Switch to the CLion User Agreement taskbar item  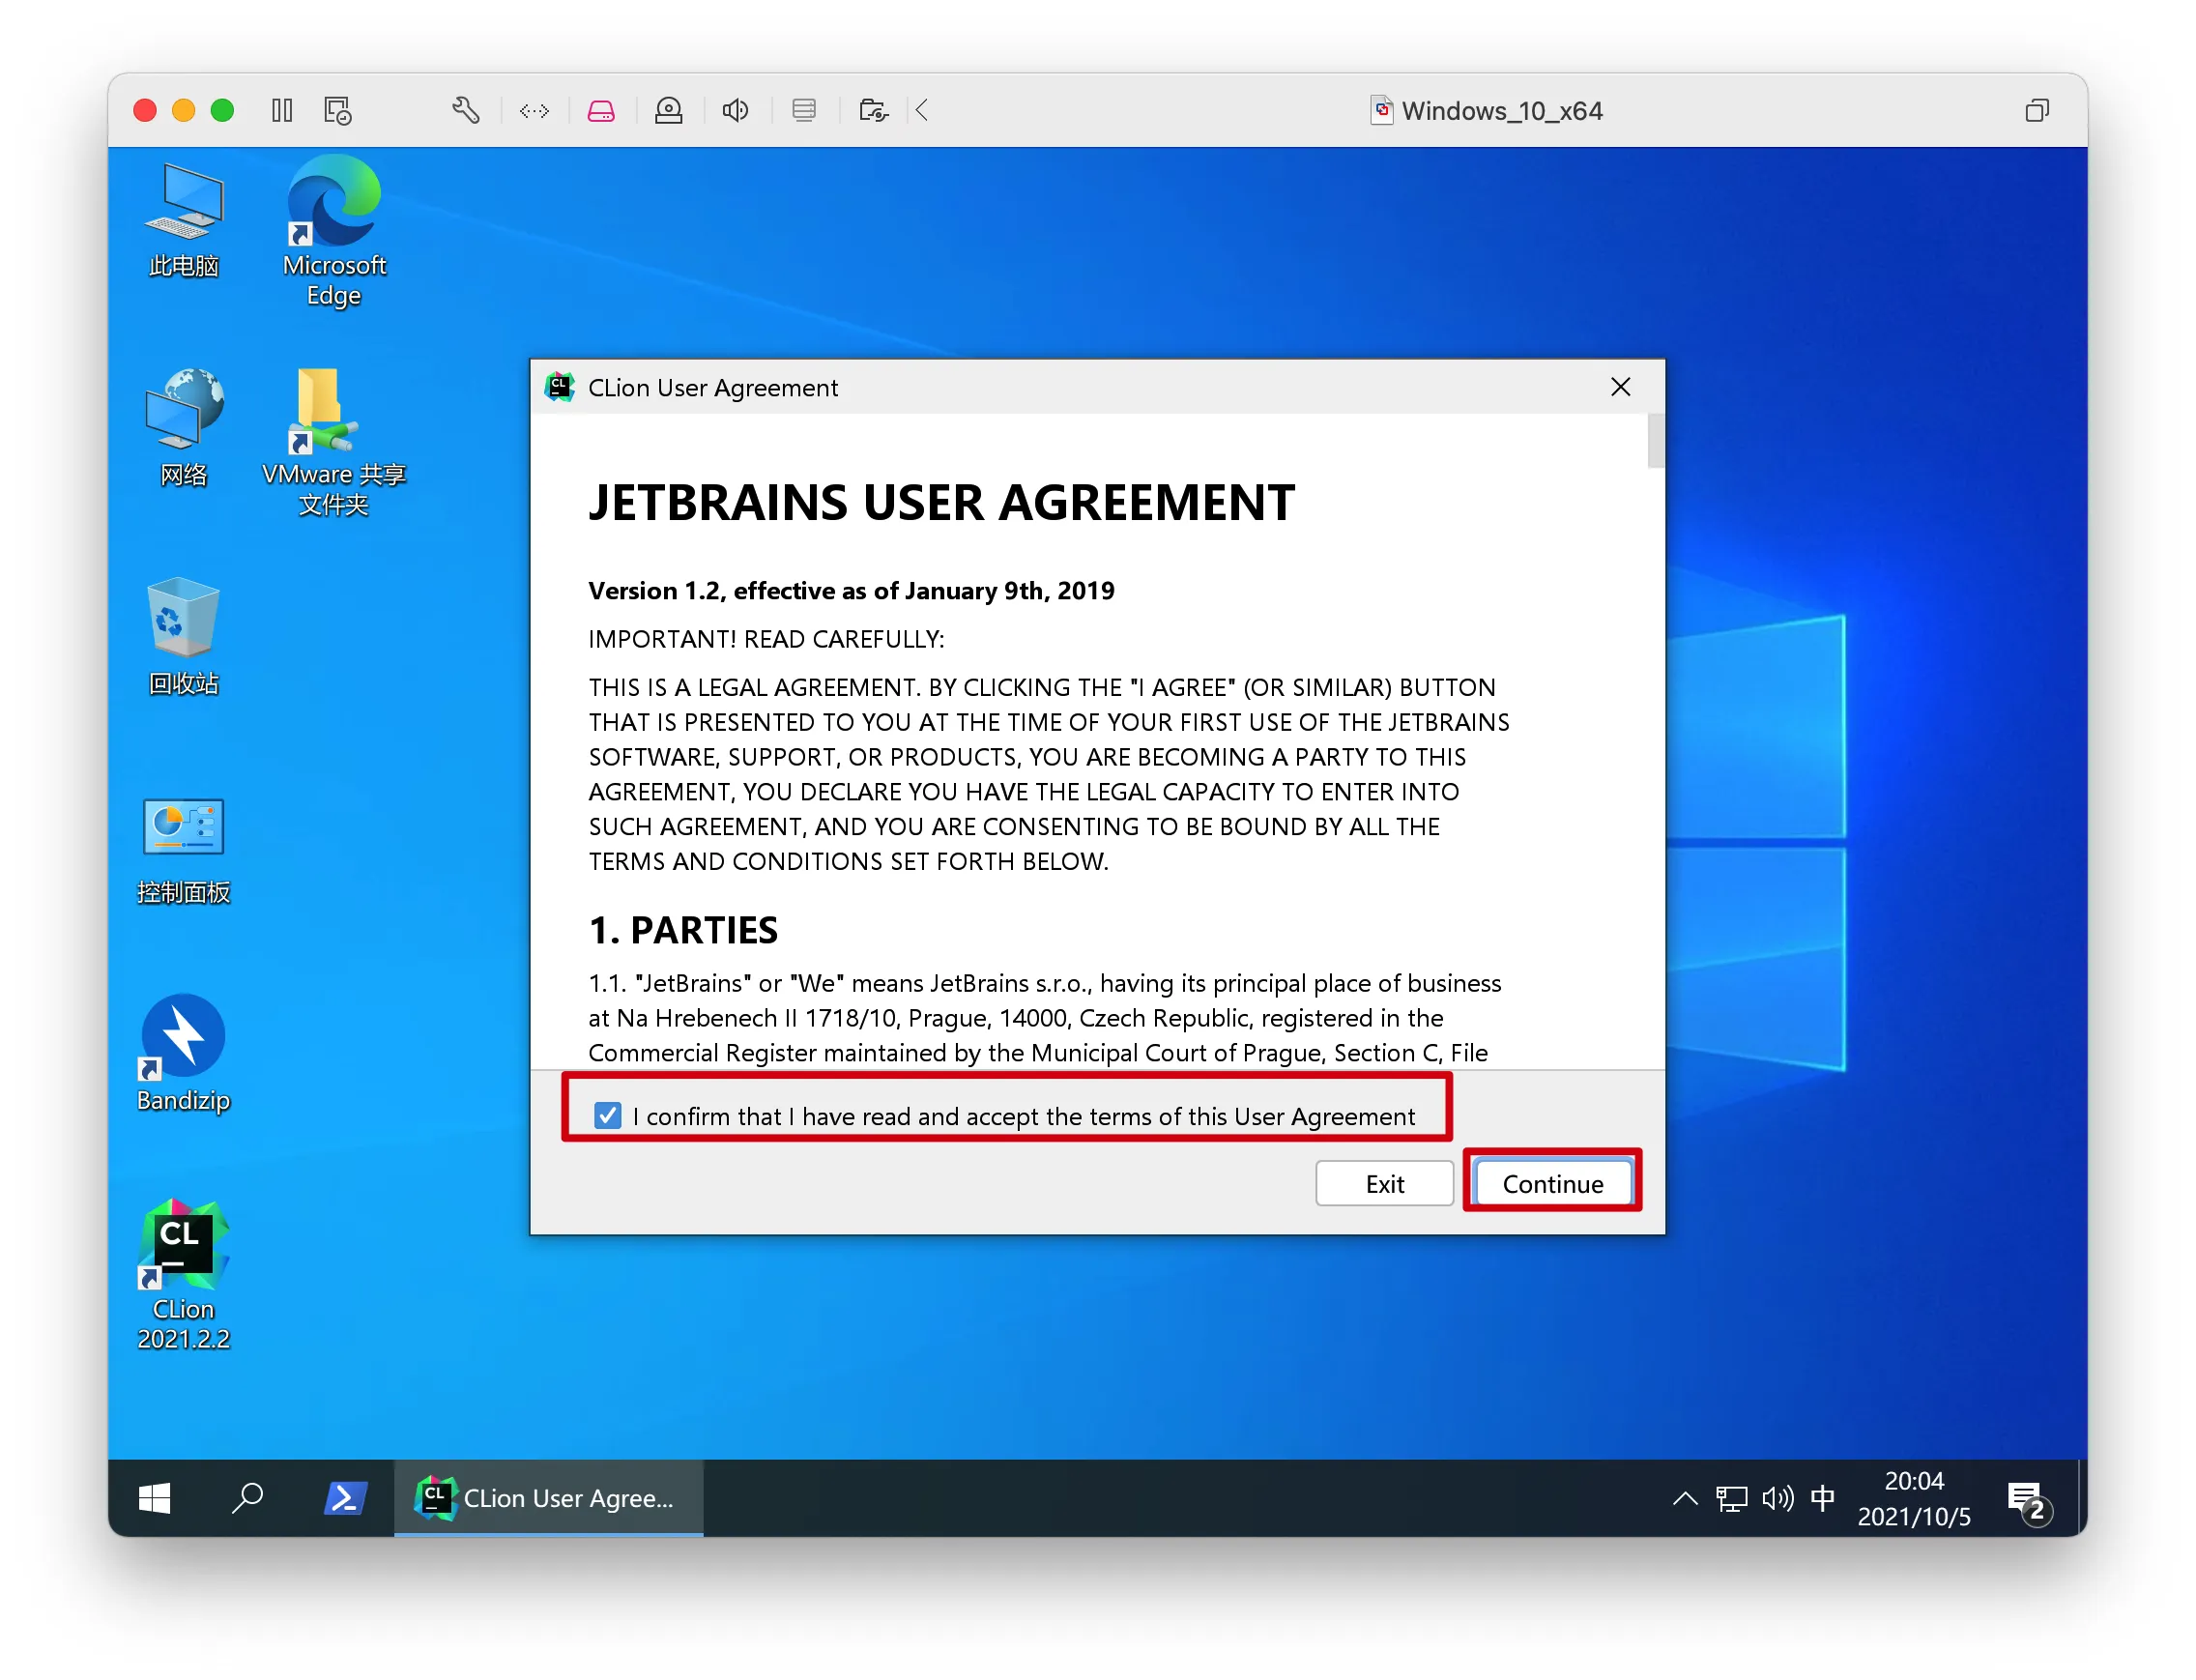click(x=548, y=1498)
